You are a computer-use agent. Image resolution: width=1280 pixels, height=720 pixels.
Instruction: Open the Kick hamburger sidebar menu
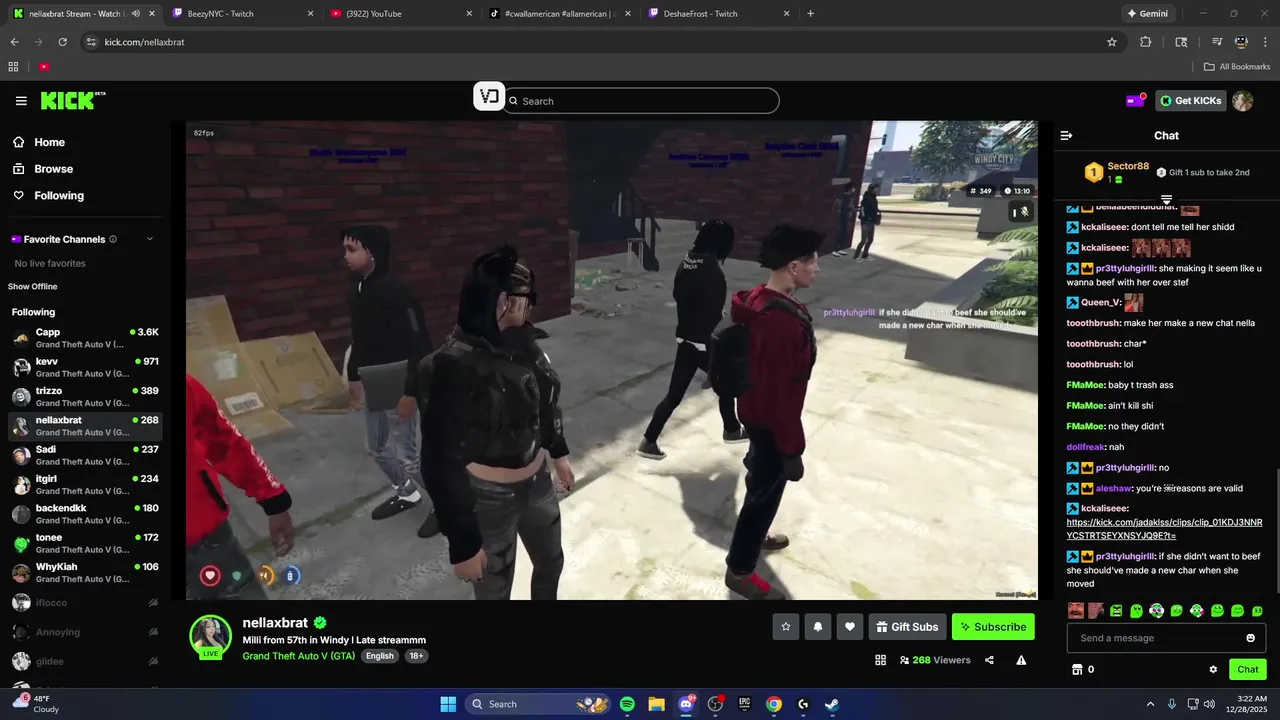[x=21, y=101]
